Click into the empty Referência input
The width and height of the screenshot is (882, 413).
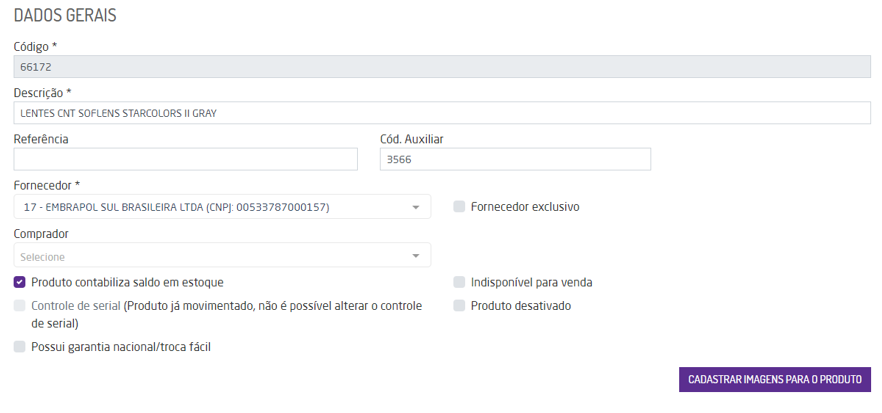[185, 160]
